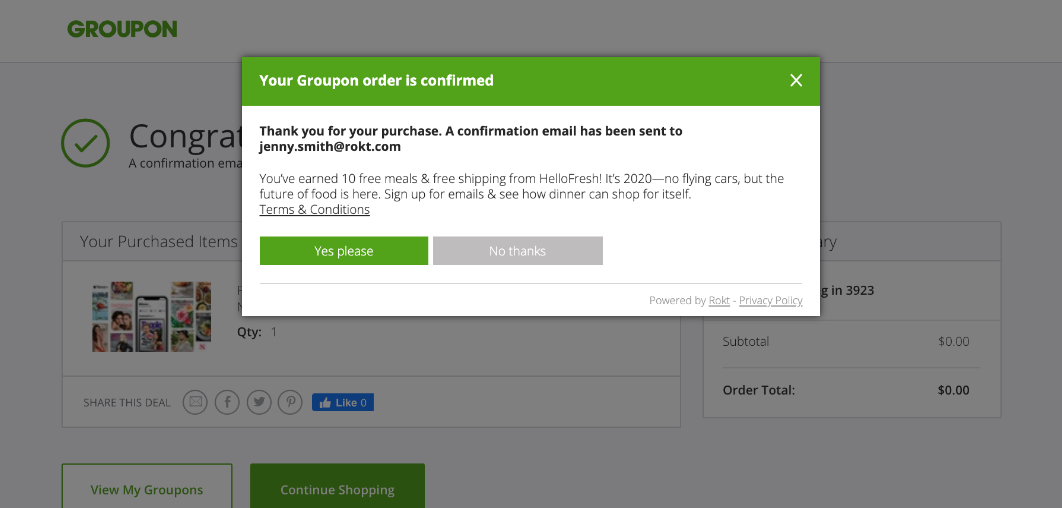
Task: Click the green checkmark circle icon
Action: click(85, 143)
